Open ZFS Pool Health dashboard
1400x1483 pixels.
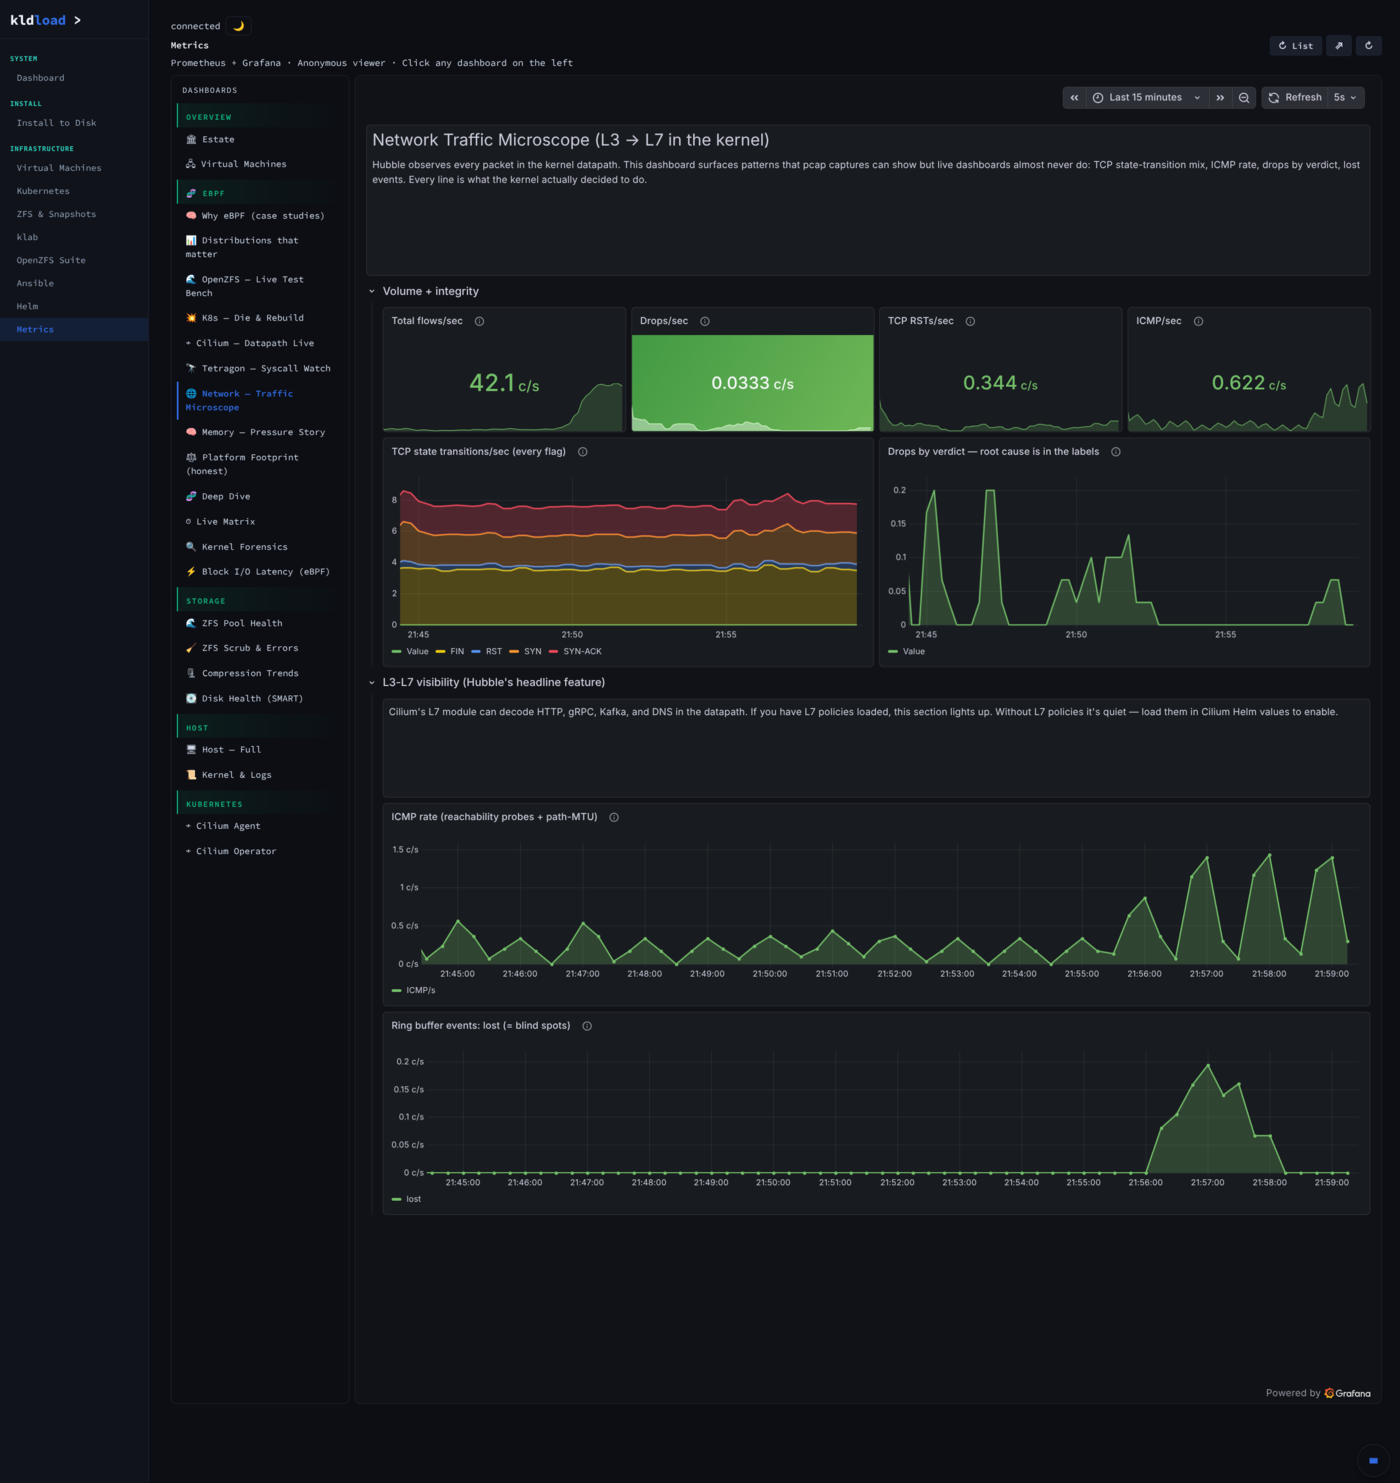click(257, 623)
